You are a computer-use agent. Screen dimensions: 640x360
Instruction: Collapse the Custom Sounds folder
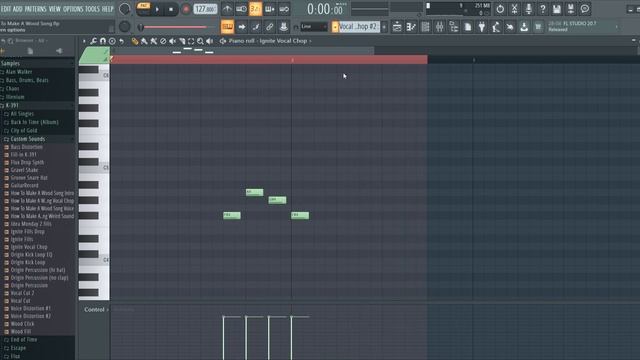click(28, 139)
